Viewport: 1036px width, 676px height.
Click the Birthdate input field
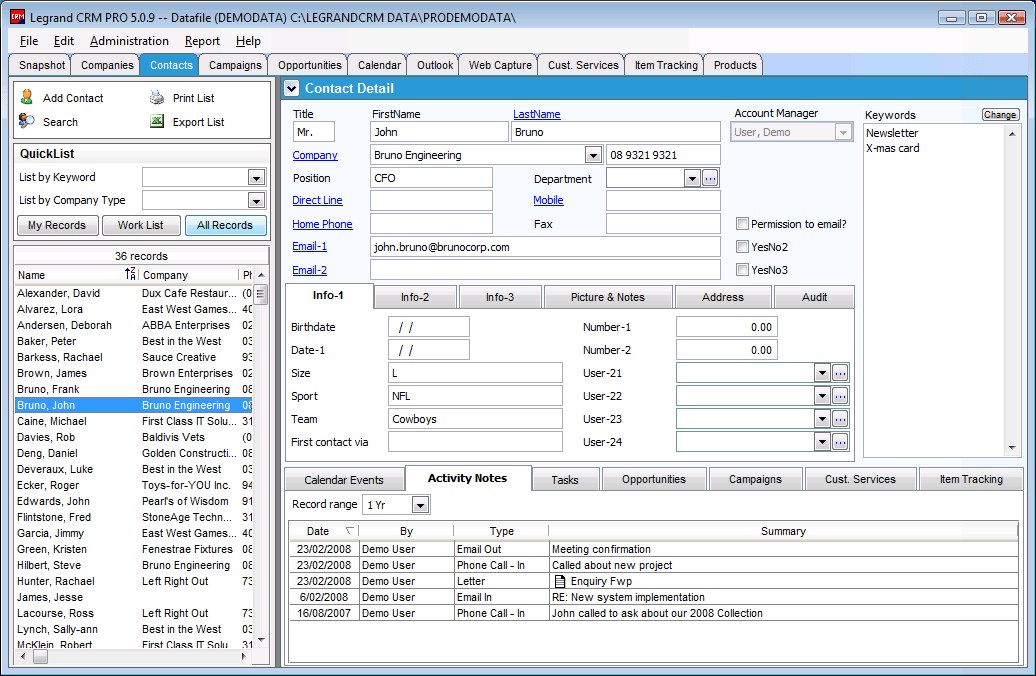(x=429, y=327)
